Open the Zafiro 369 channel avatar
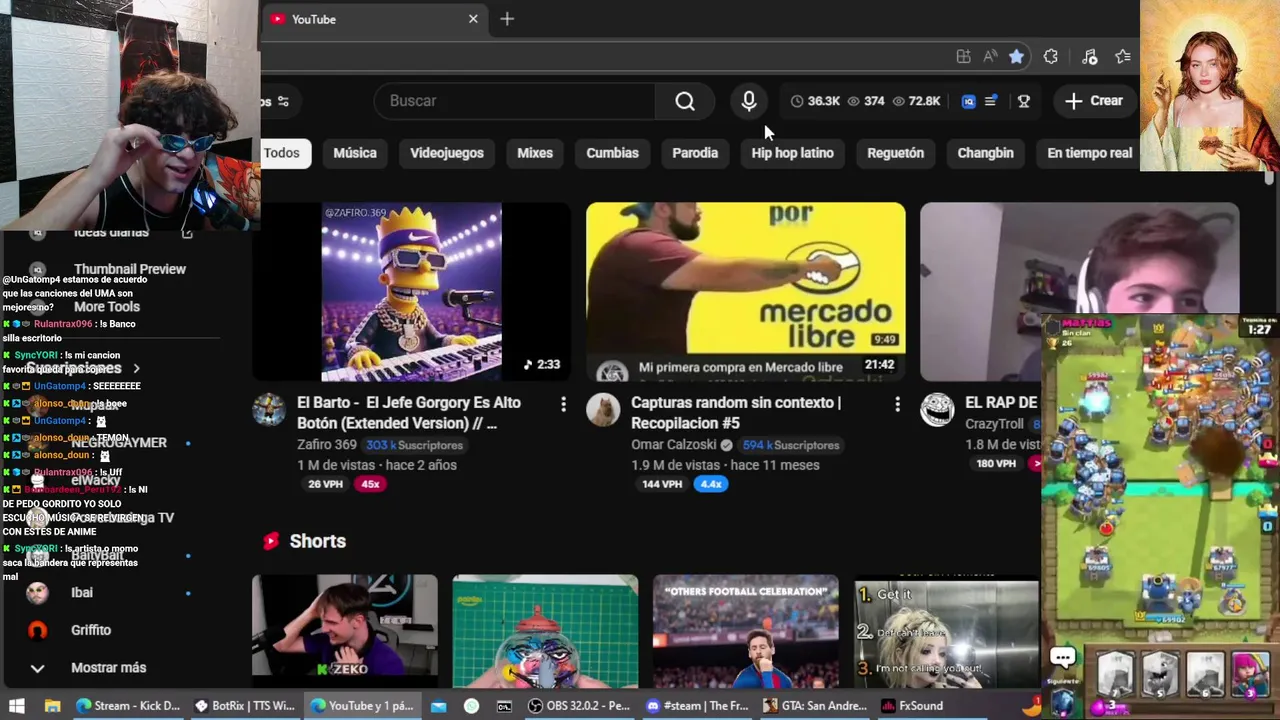Screen dimensions: 1280x720 [x=269, y=410]
